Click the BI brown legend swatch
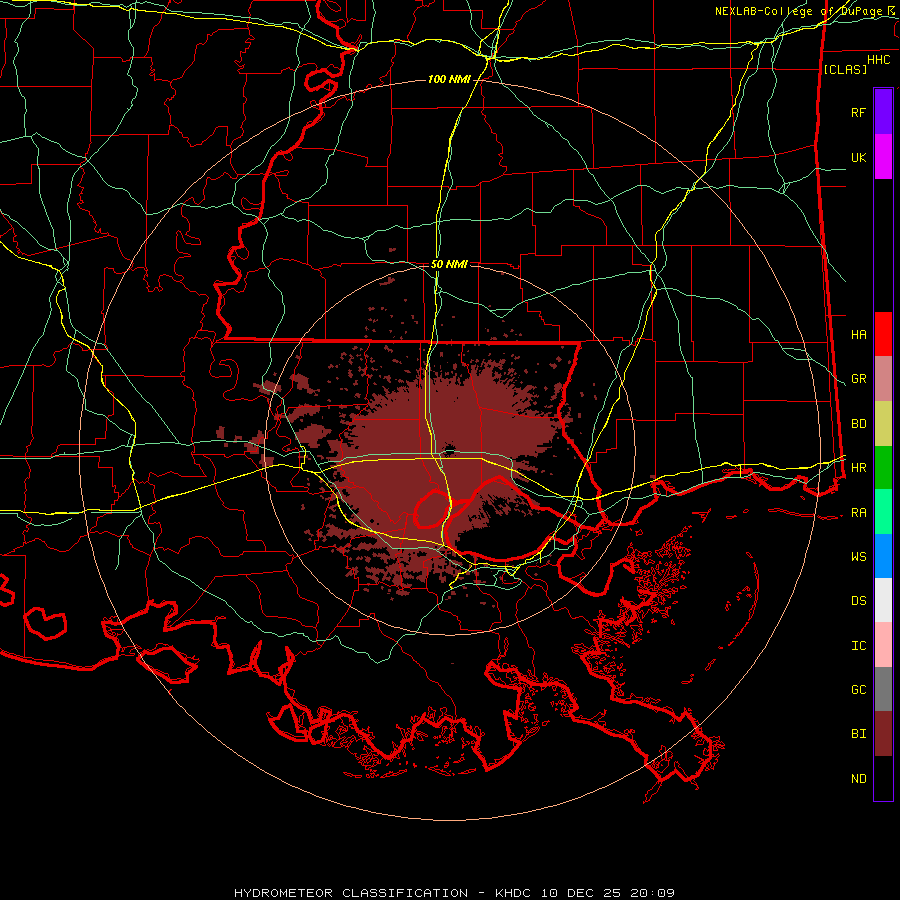 coord(883,734)
